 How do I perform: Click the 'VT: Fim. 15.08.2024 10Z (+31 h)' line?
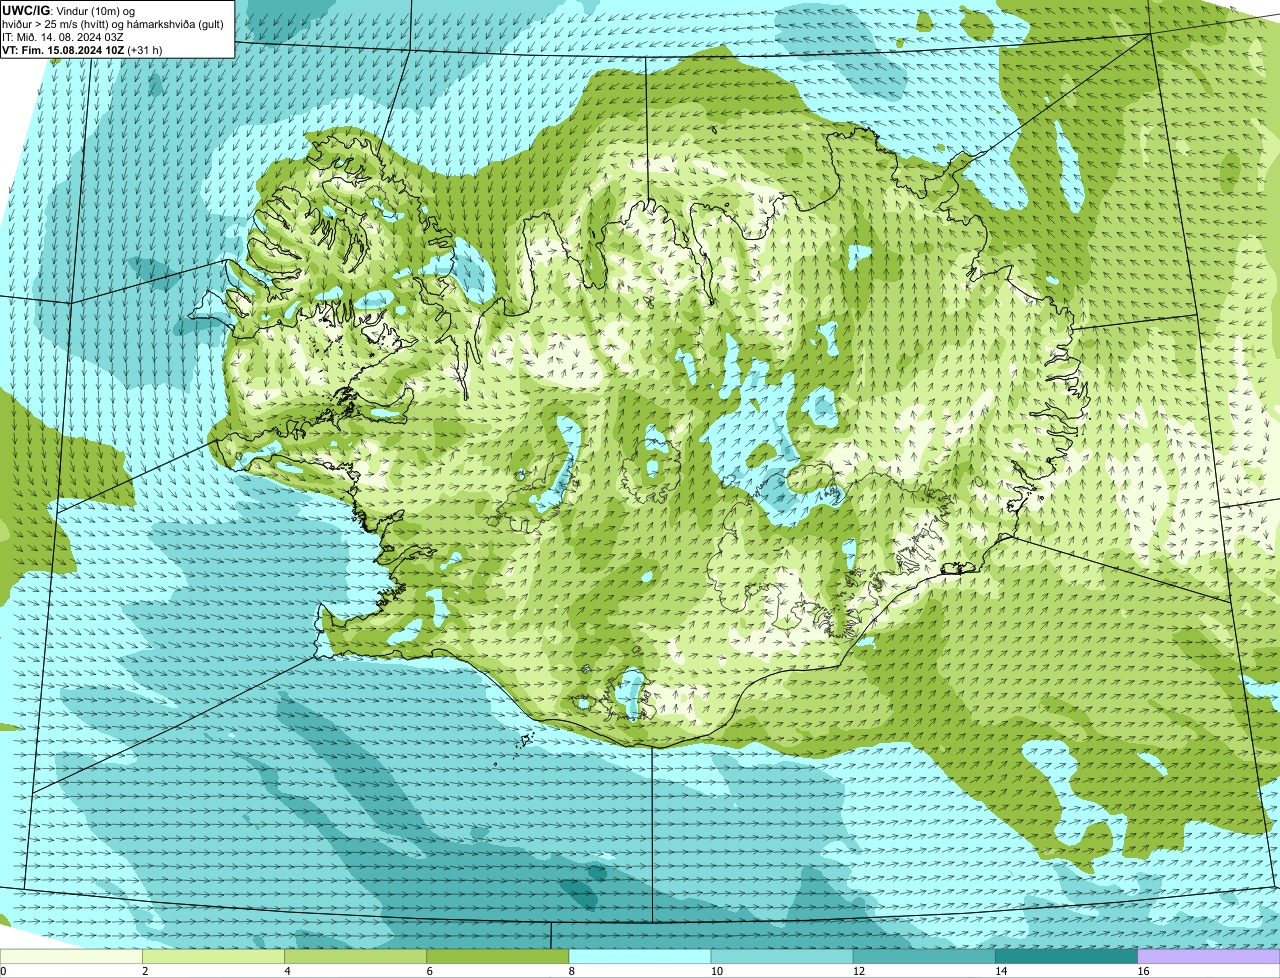(82, 49)
